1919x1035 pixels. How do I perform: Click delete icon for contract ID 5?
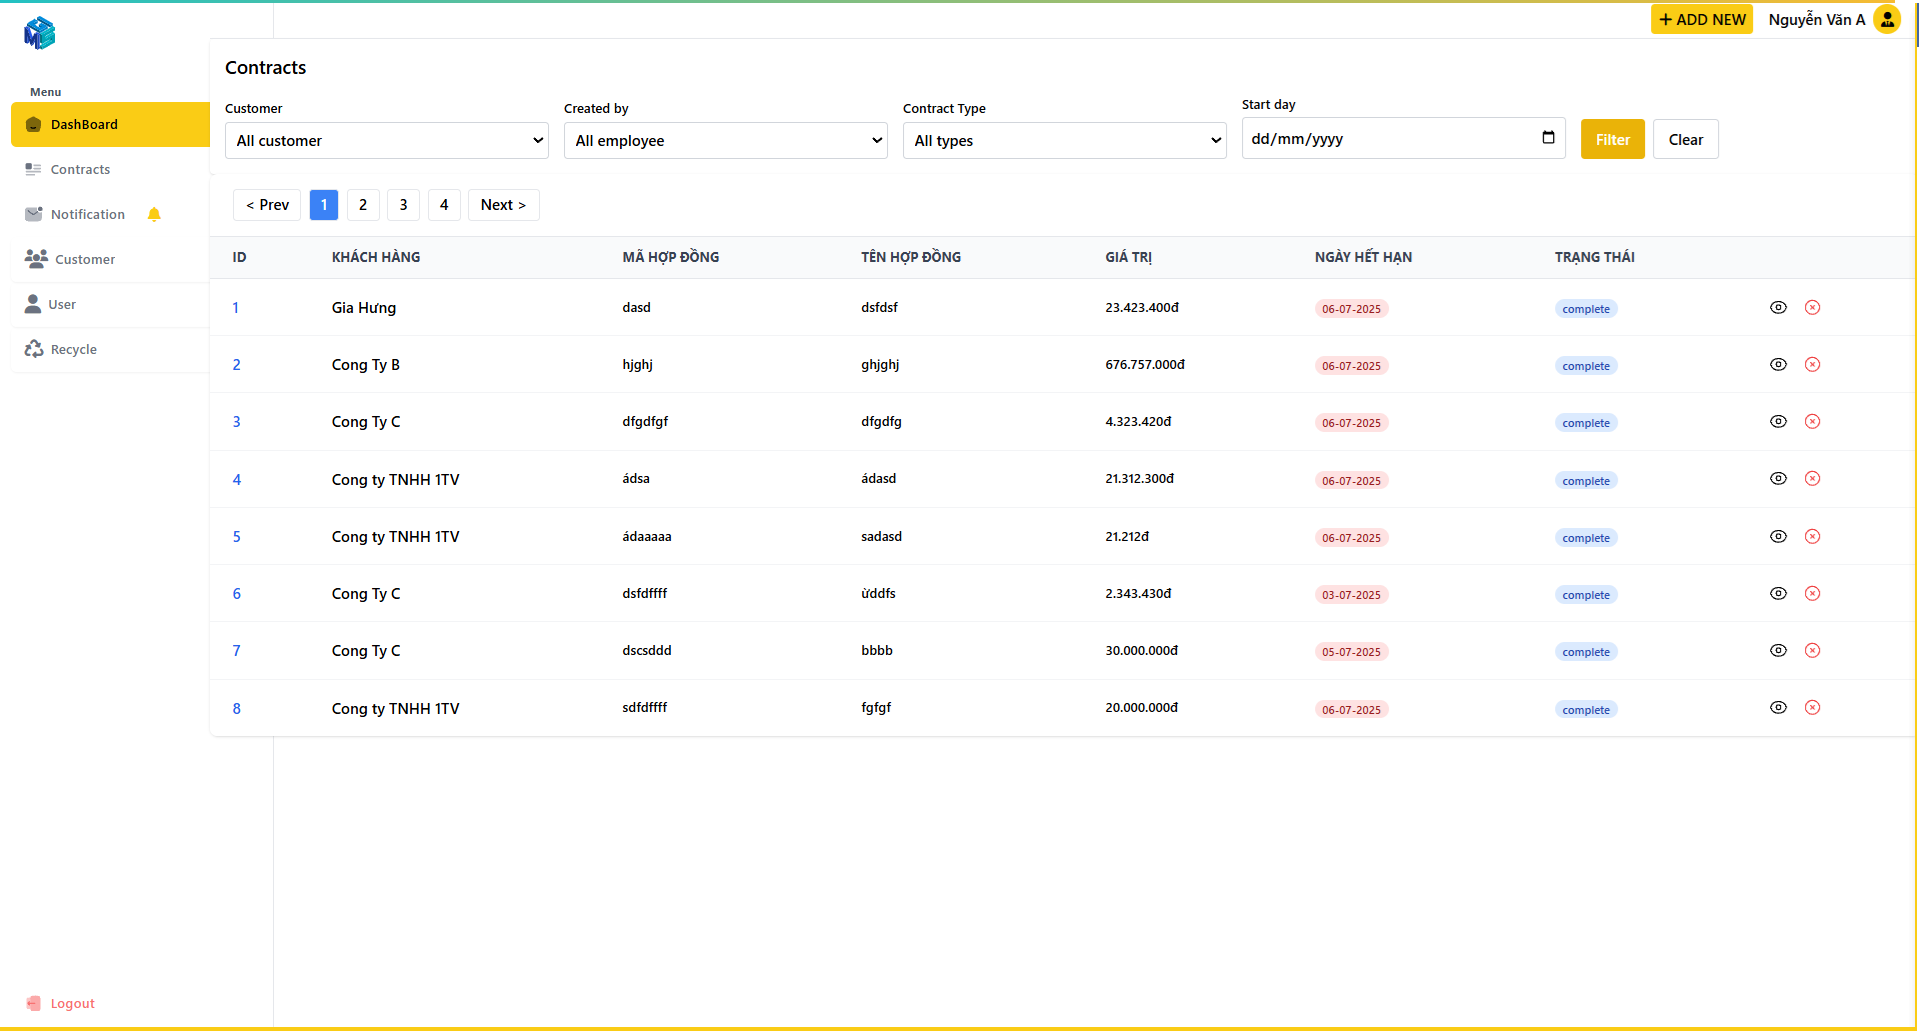[1812, 537]
